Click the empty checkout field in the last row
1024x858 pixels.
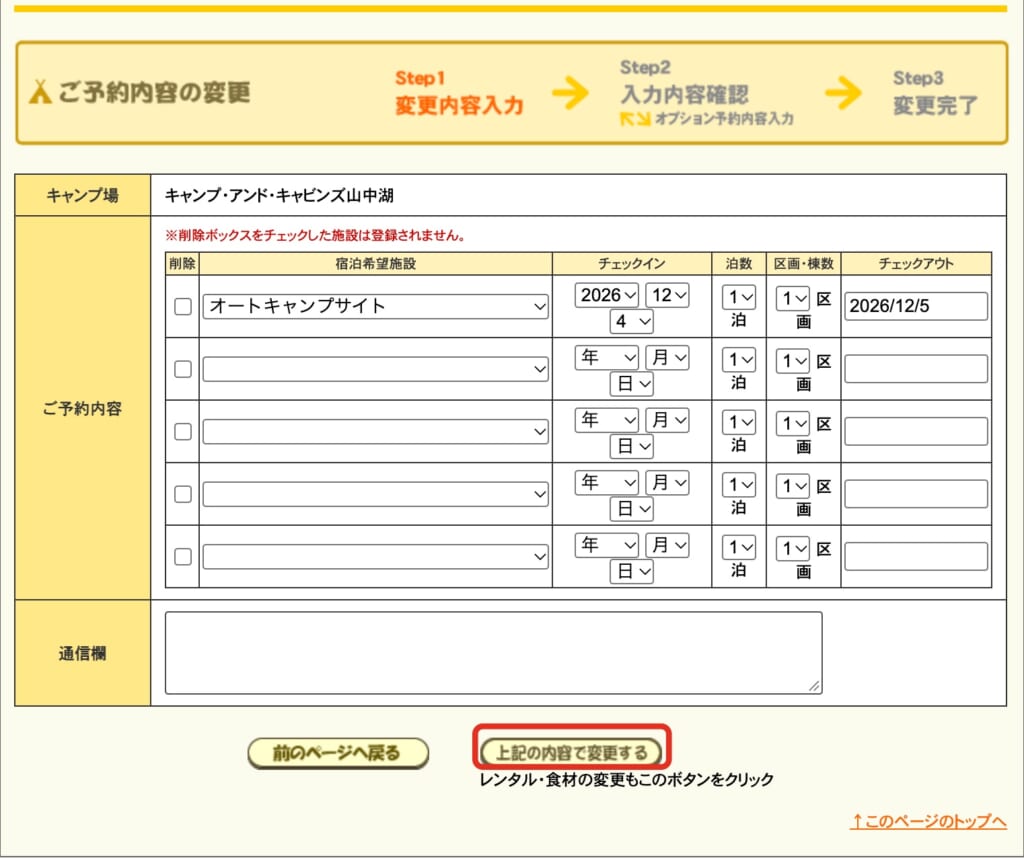[x=916, y=557]
